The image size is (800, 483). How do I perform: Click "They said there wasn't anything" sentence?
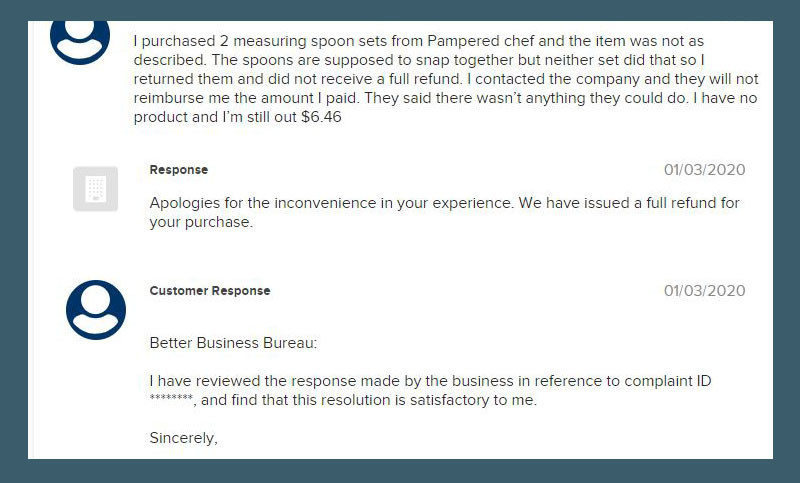pyautogui.click(x=526, y=98)
